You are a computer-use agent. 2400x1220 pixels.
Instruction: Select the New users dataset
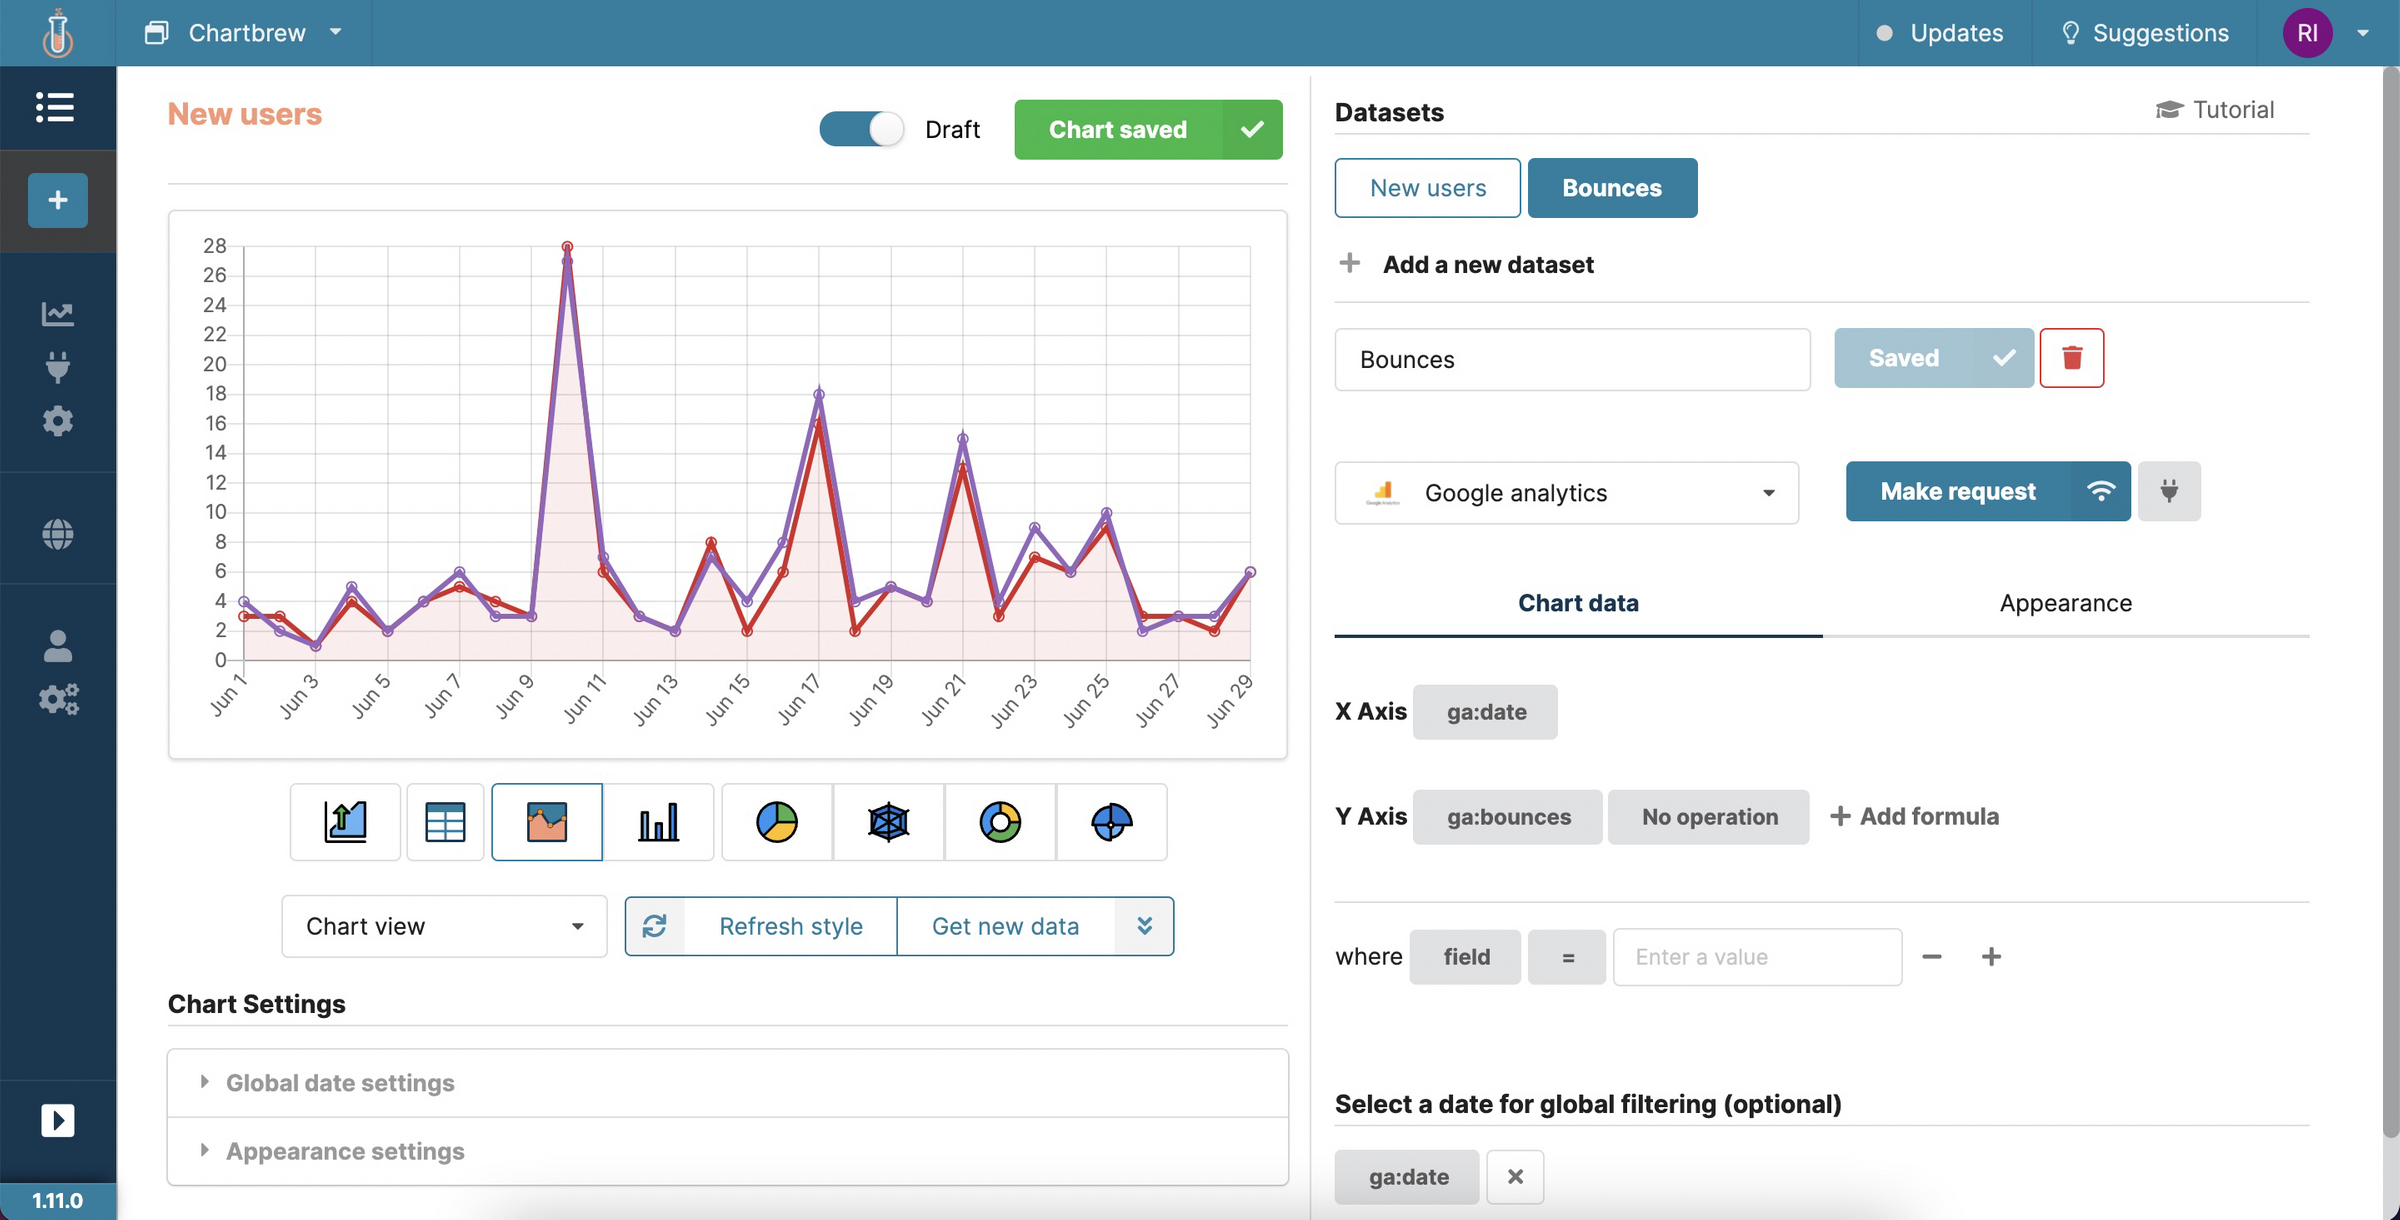[1428, 188]
